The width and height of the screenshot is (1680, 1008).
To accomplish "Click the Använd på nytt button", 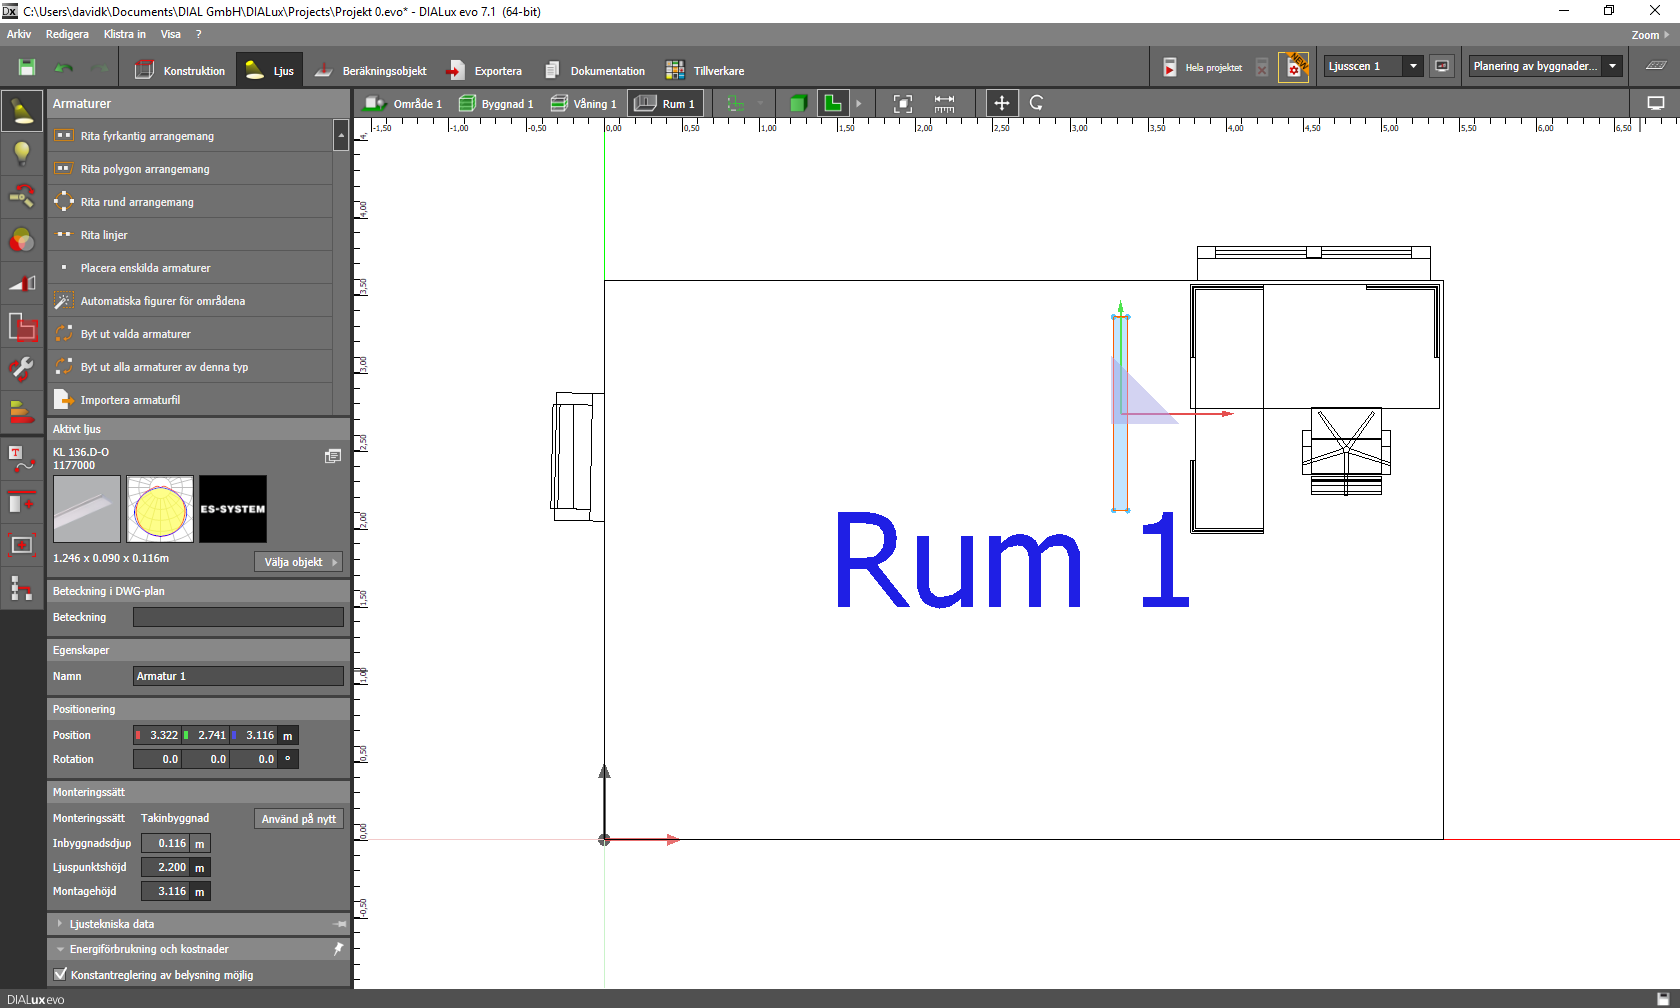I will [x=298, y=819].
